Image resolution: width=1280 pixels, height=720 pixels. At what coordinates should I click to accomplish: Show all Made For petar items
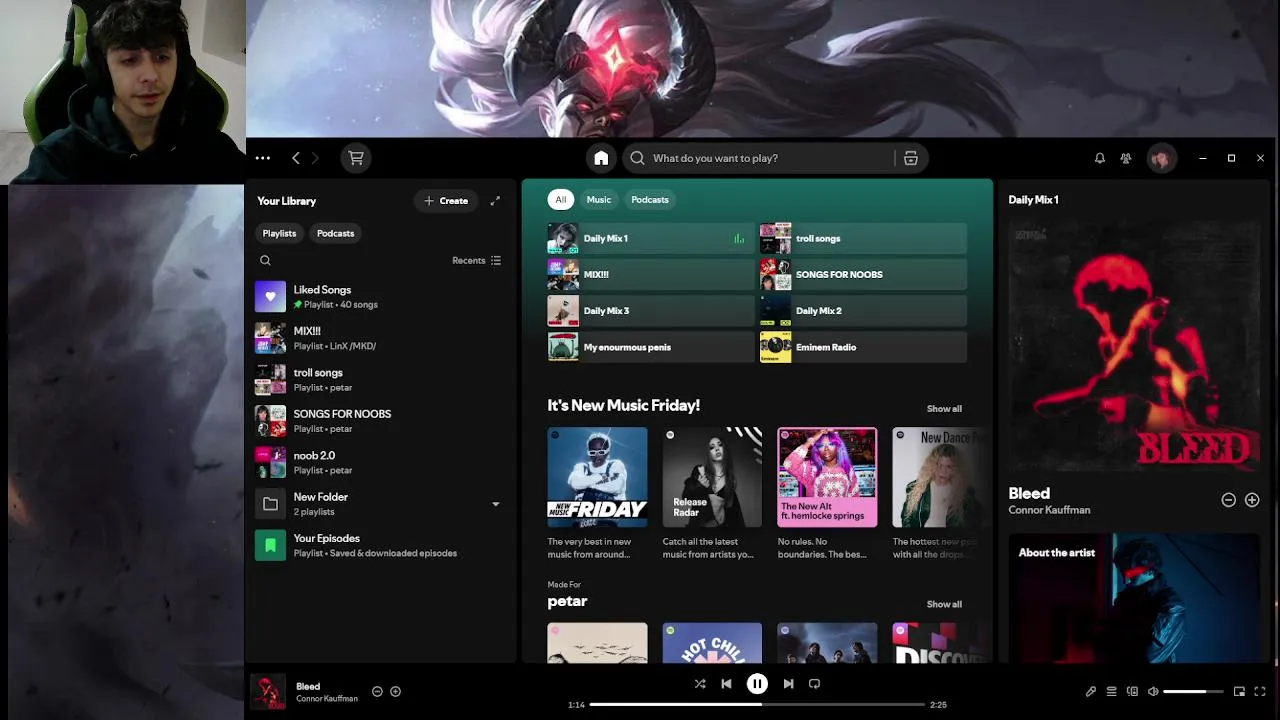[944, 604]
